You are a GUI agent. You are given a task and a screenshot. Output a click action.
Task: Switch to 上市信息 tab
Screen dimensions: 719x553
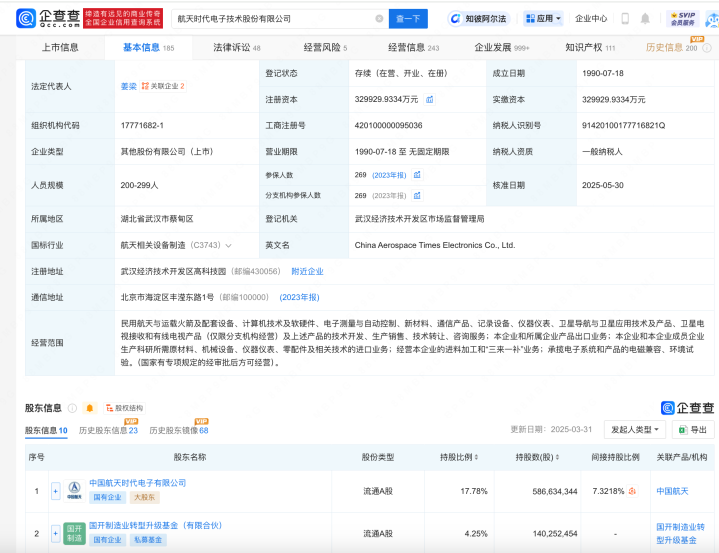pyautogui.click(x=60, y=48)
